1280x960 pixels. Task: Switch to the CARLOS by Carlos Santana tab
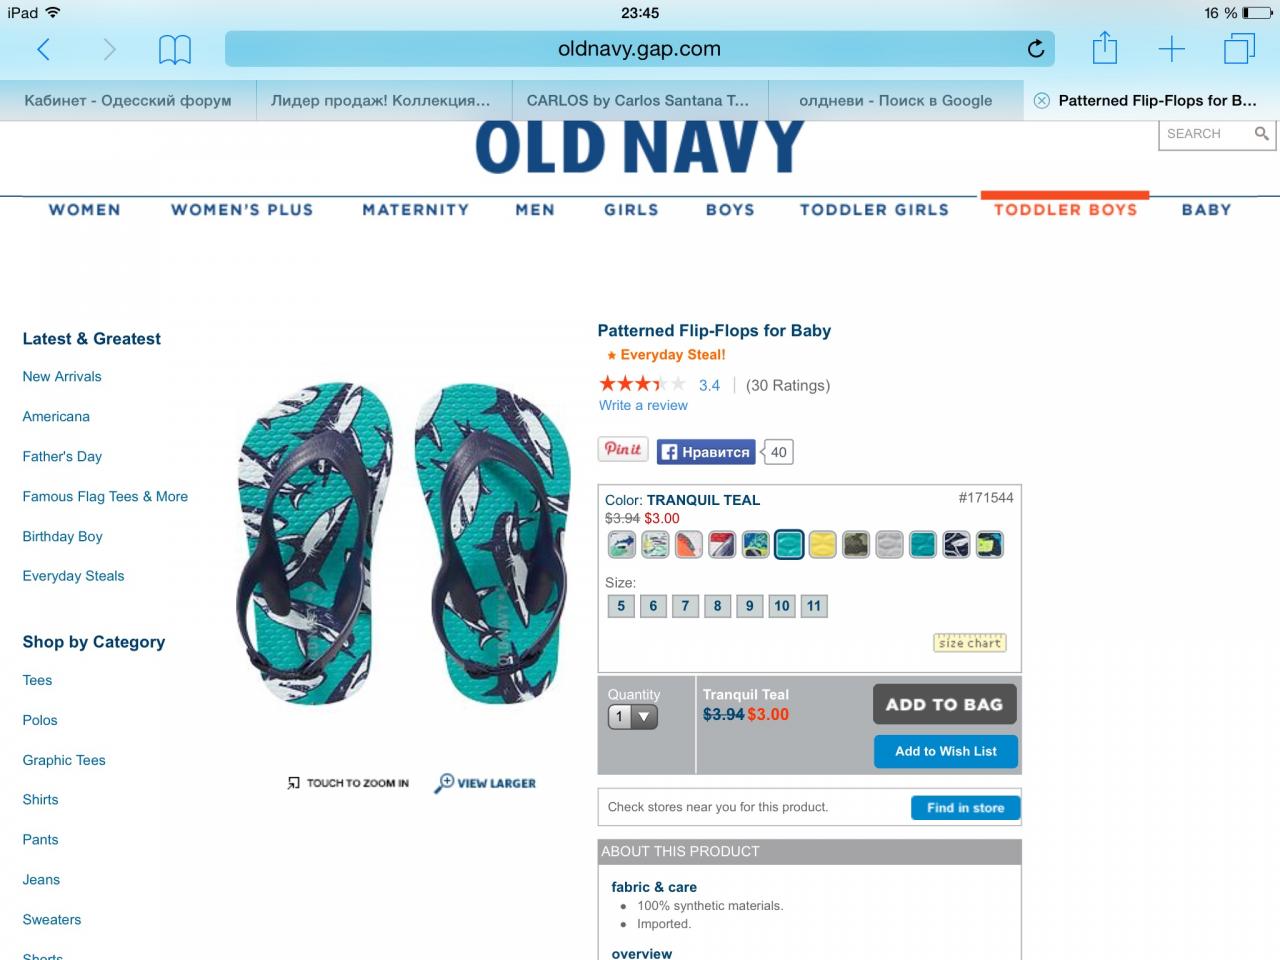638,101
